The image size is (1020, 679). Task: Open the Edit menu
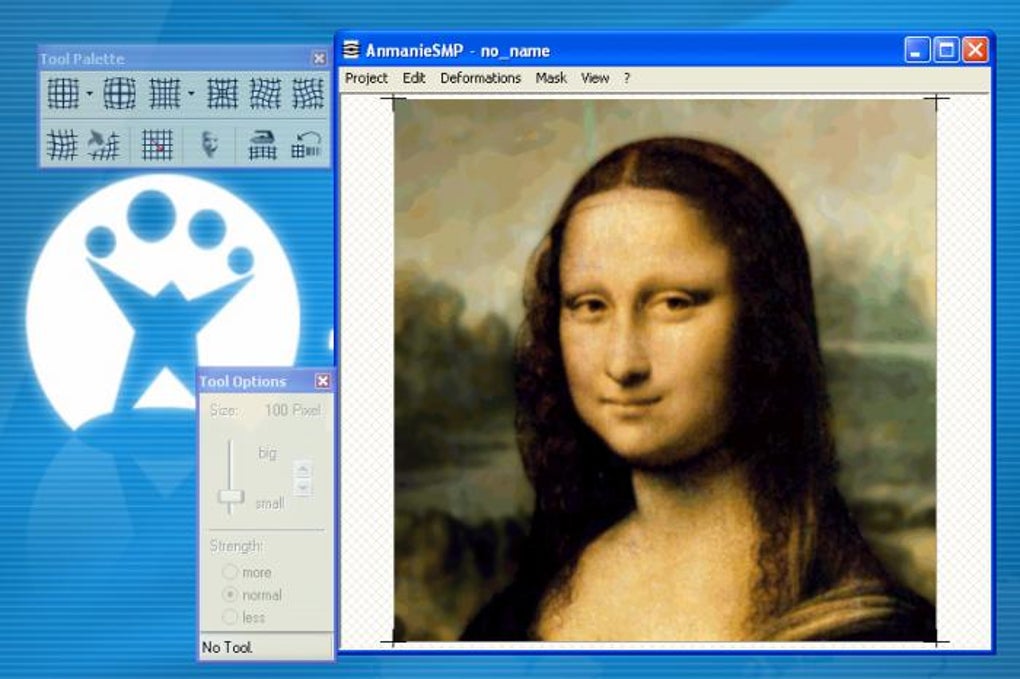tap(414, 78)
